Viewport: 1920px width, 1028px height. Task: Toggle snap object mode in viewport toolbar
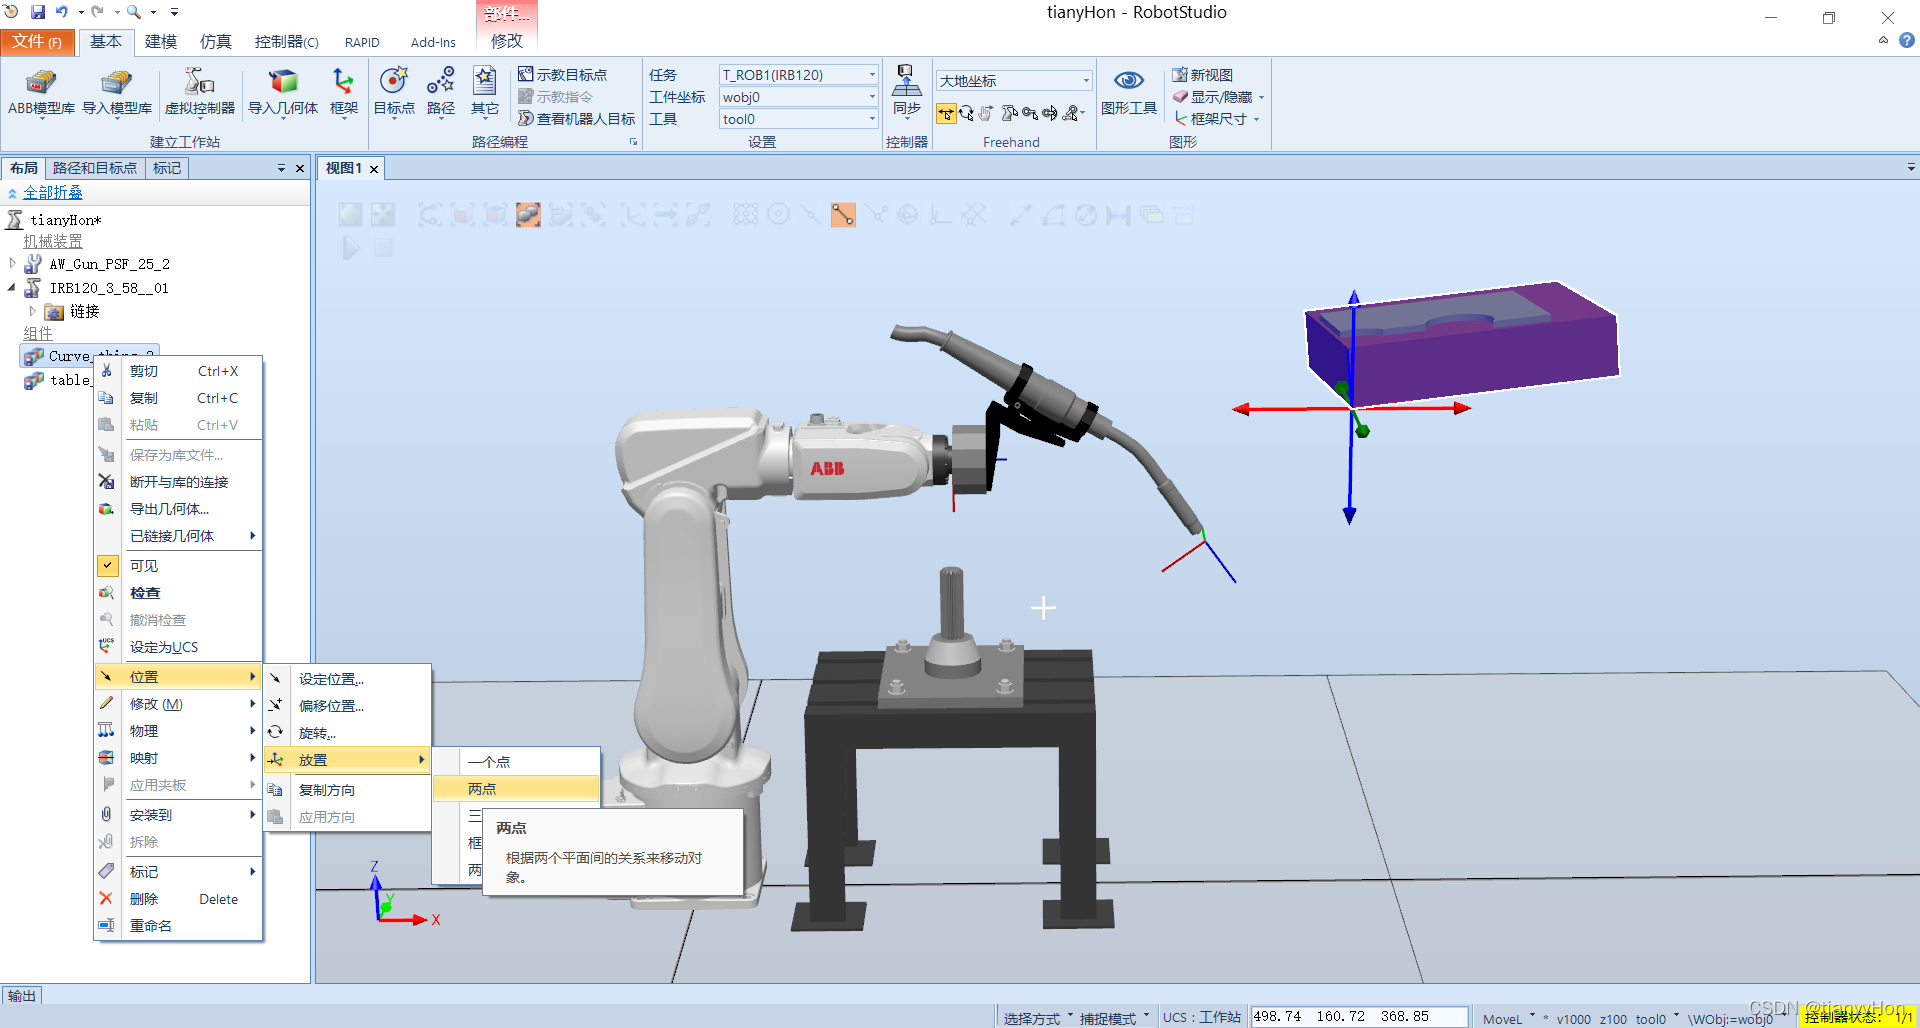click(746, 214)
